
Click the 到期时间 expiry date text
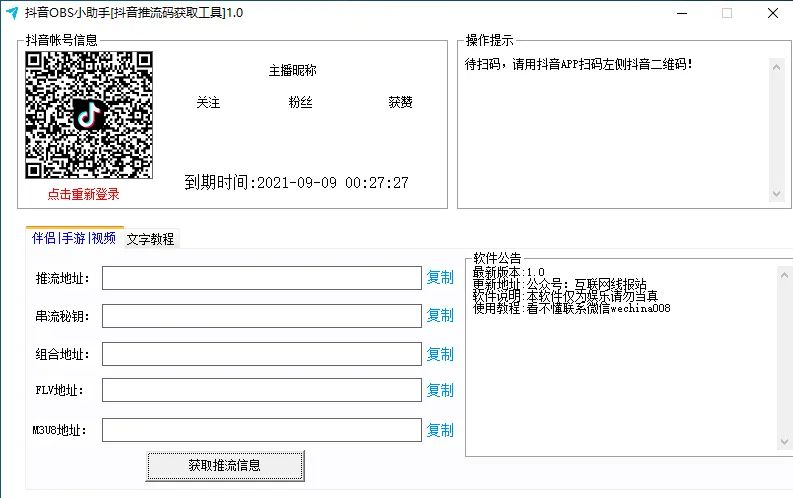tap(296, 183)
